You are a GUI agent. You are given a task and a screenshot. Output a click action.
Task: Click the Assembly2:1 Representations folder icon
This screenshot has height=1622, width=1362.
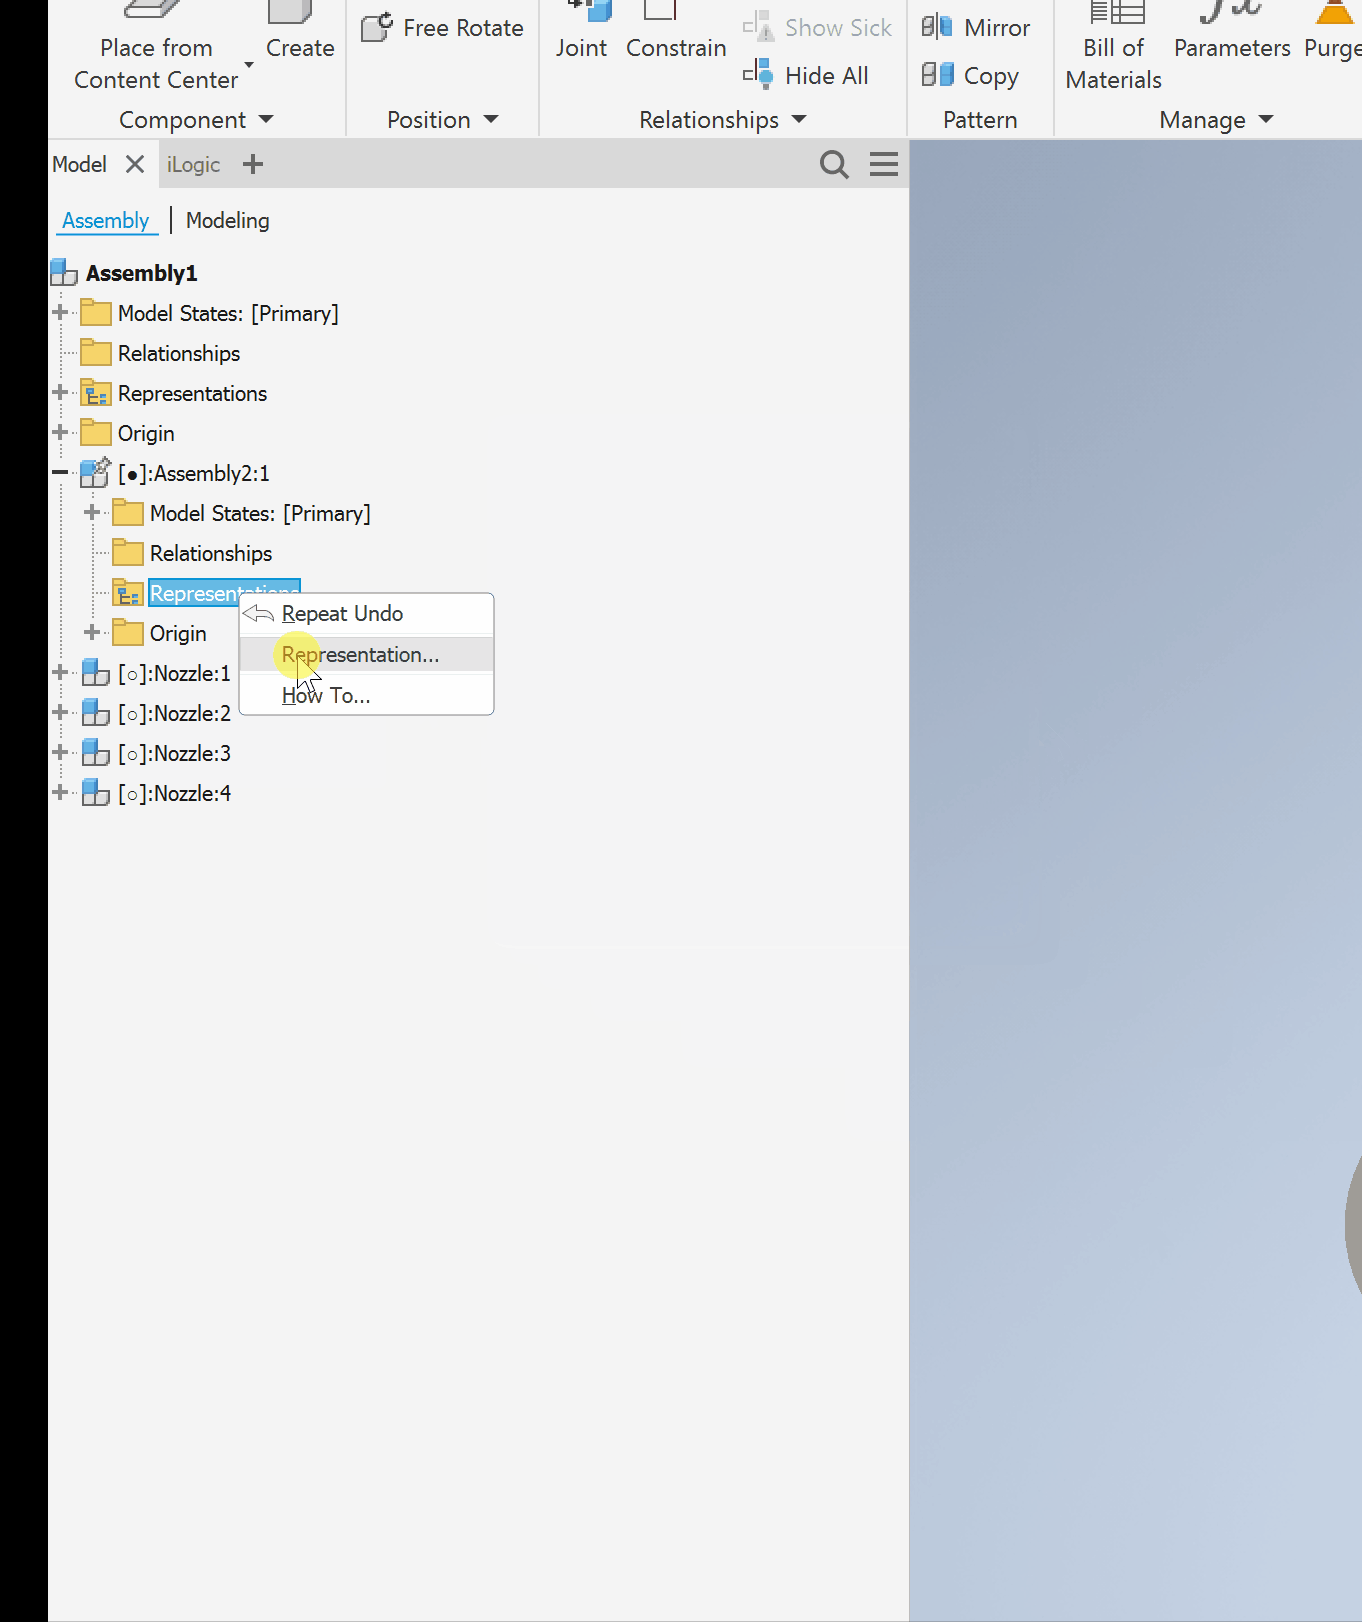click(x=128, y=593)
